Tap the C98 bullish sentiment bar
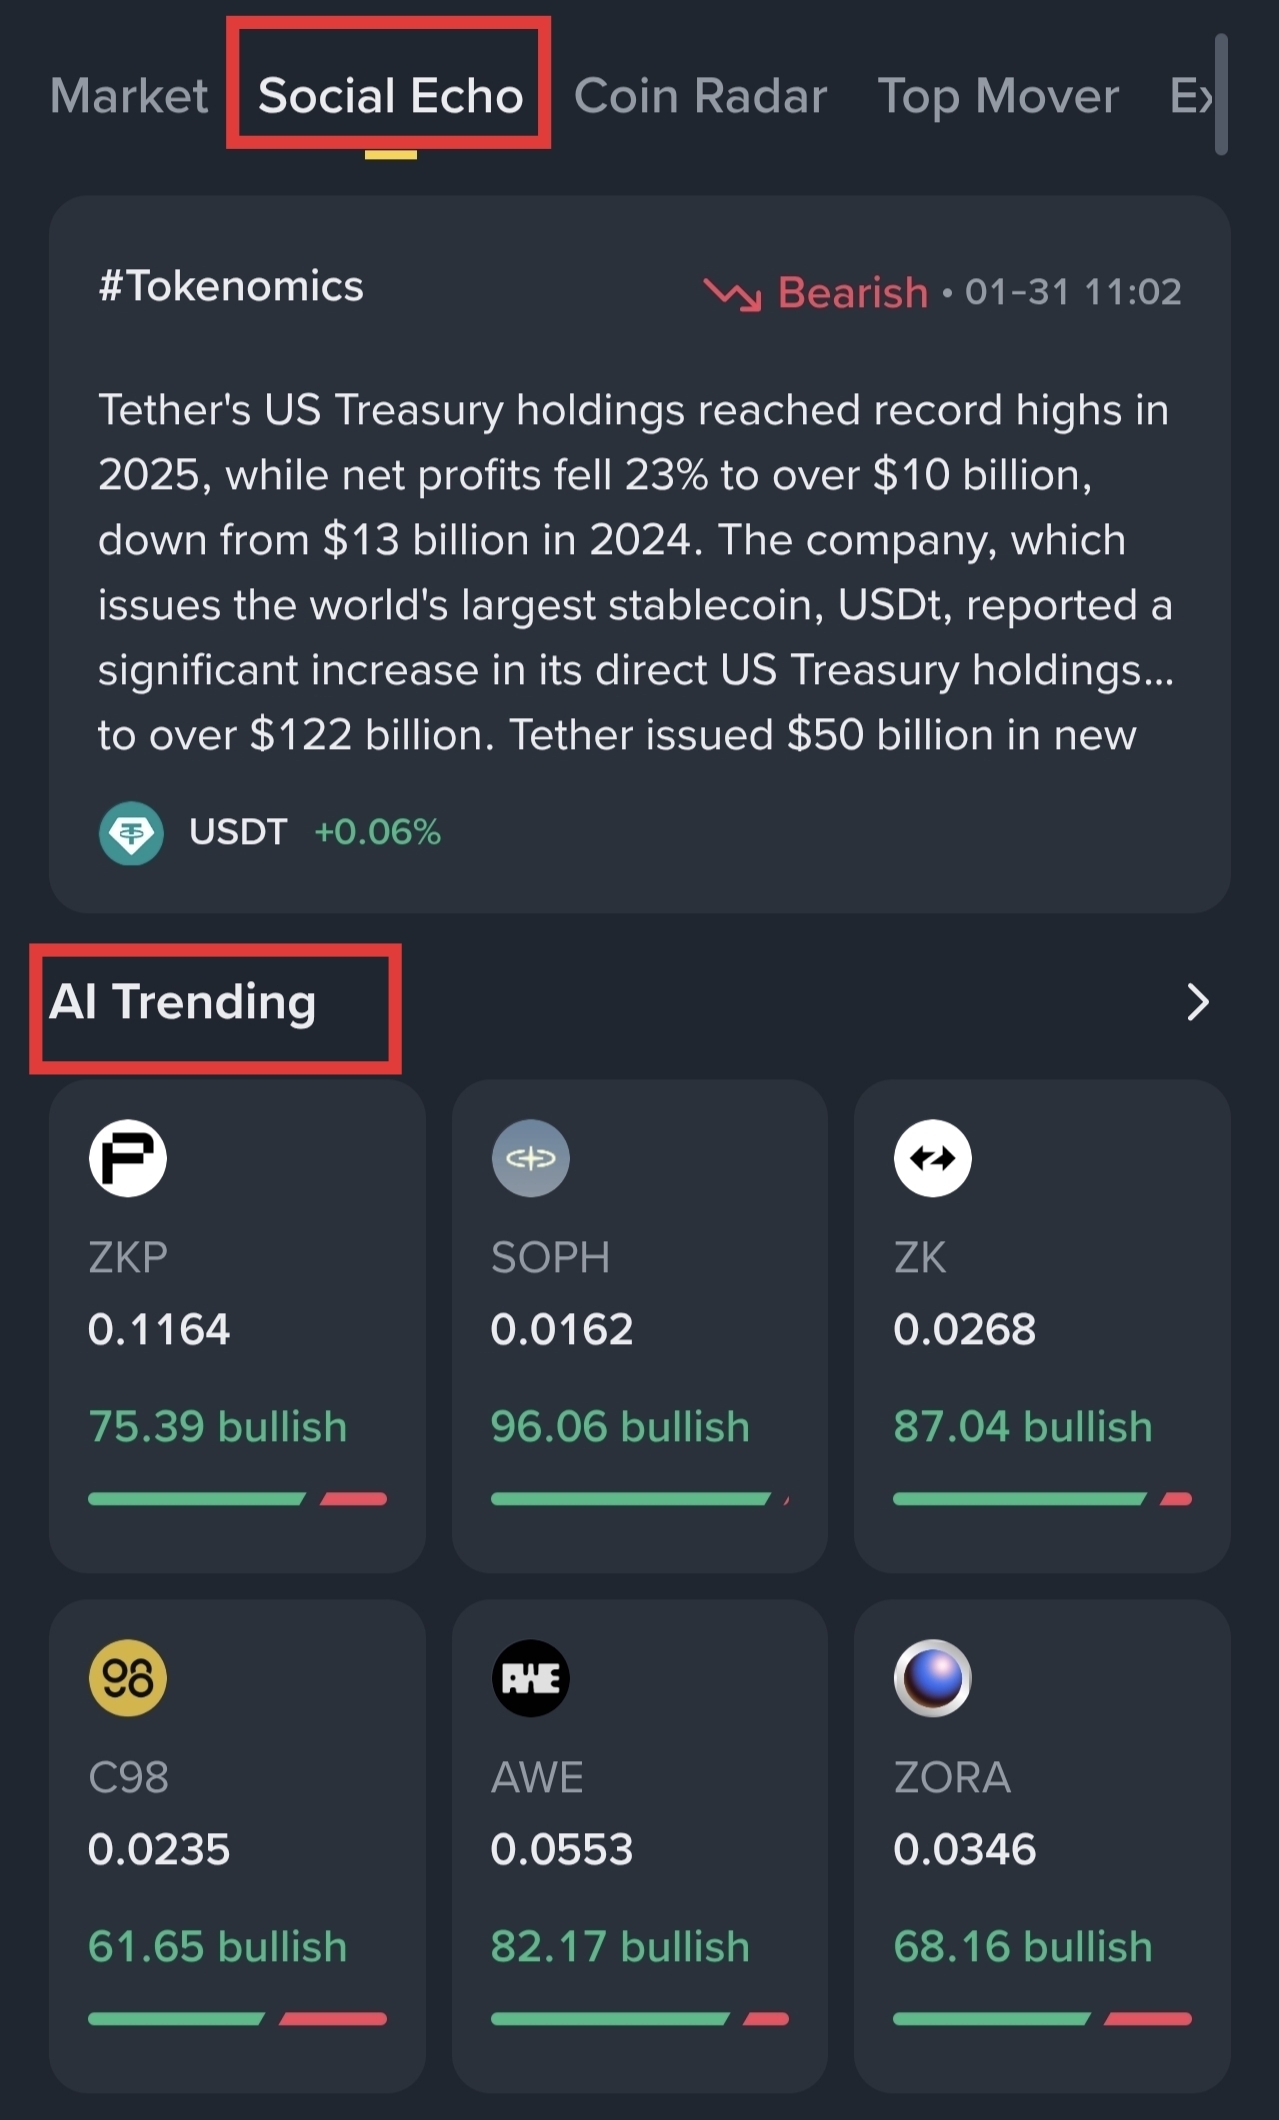The height and width of the screenshot is (2120, 1279). click(237, 2019)
